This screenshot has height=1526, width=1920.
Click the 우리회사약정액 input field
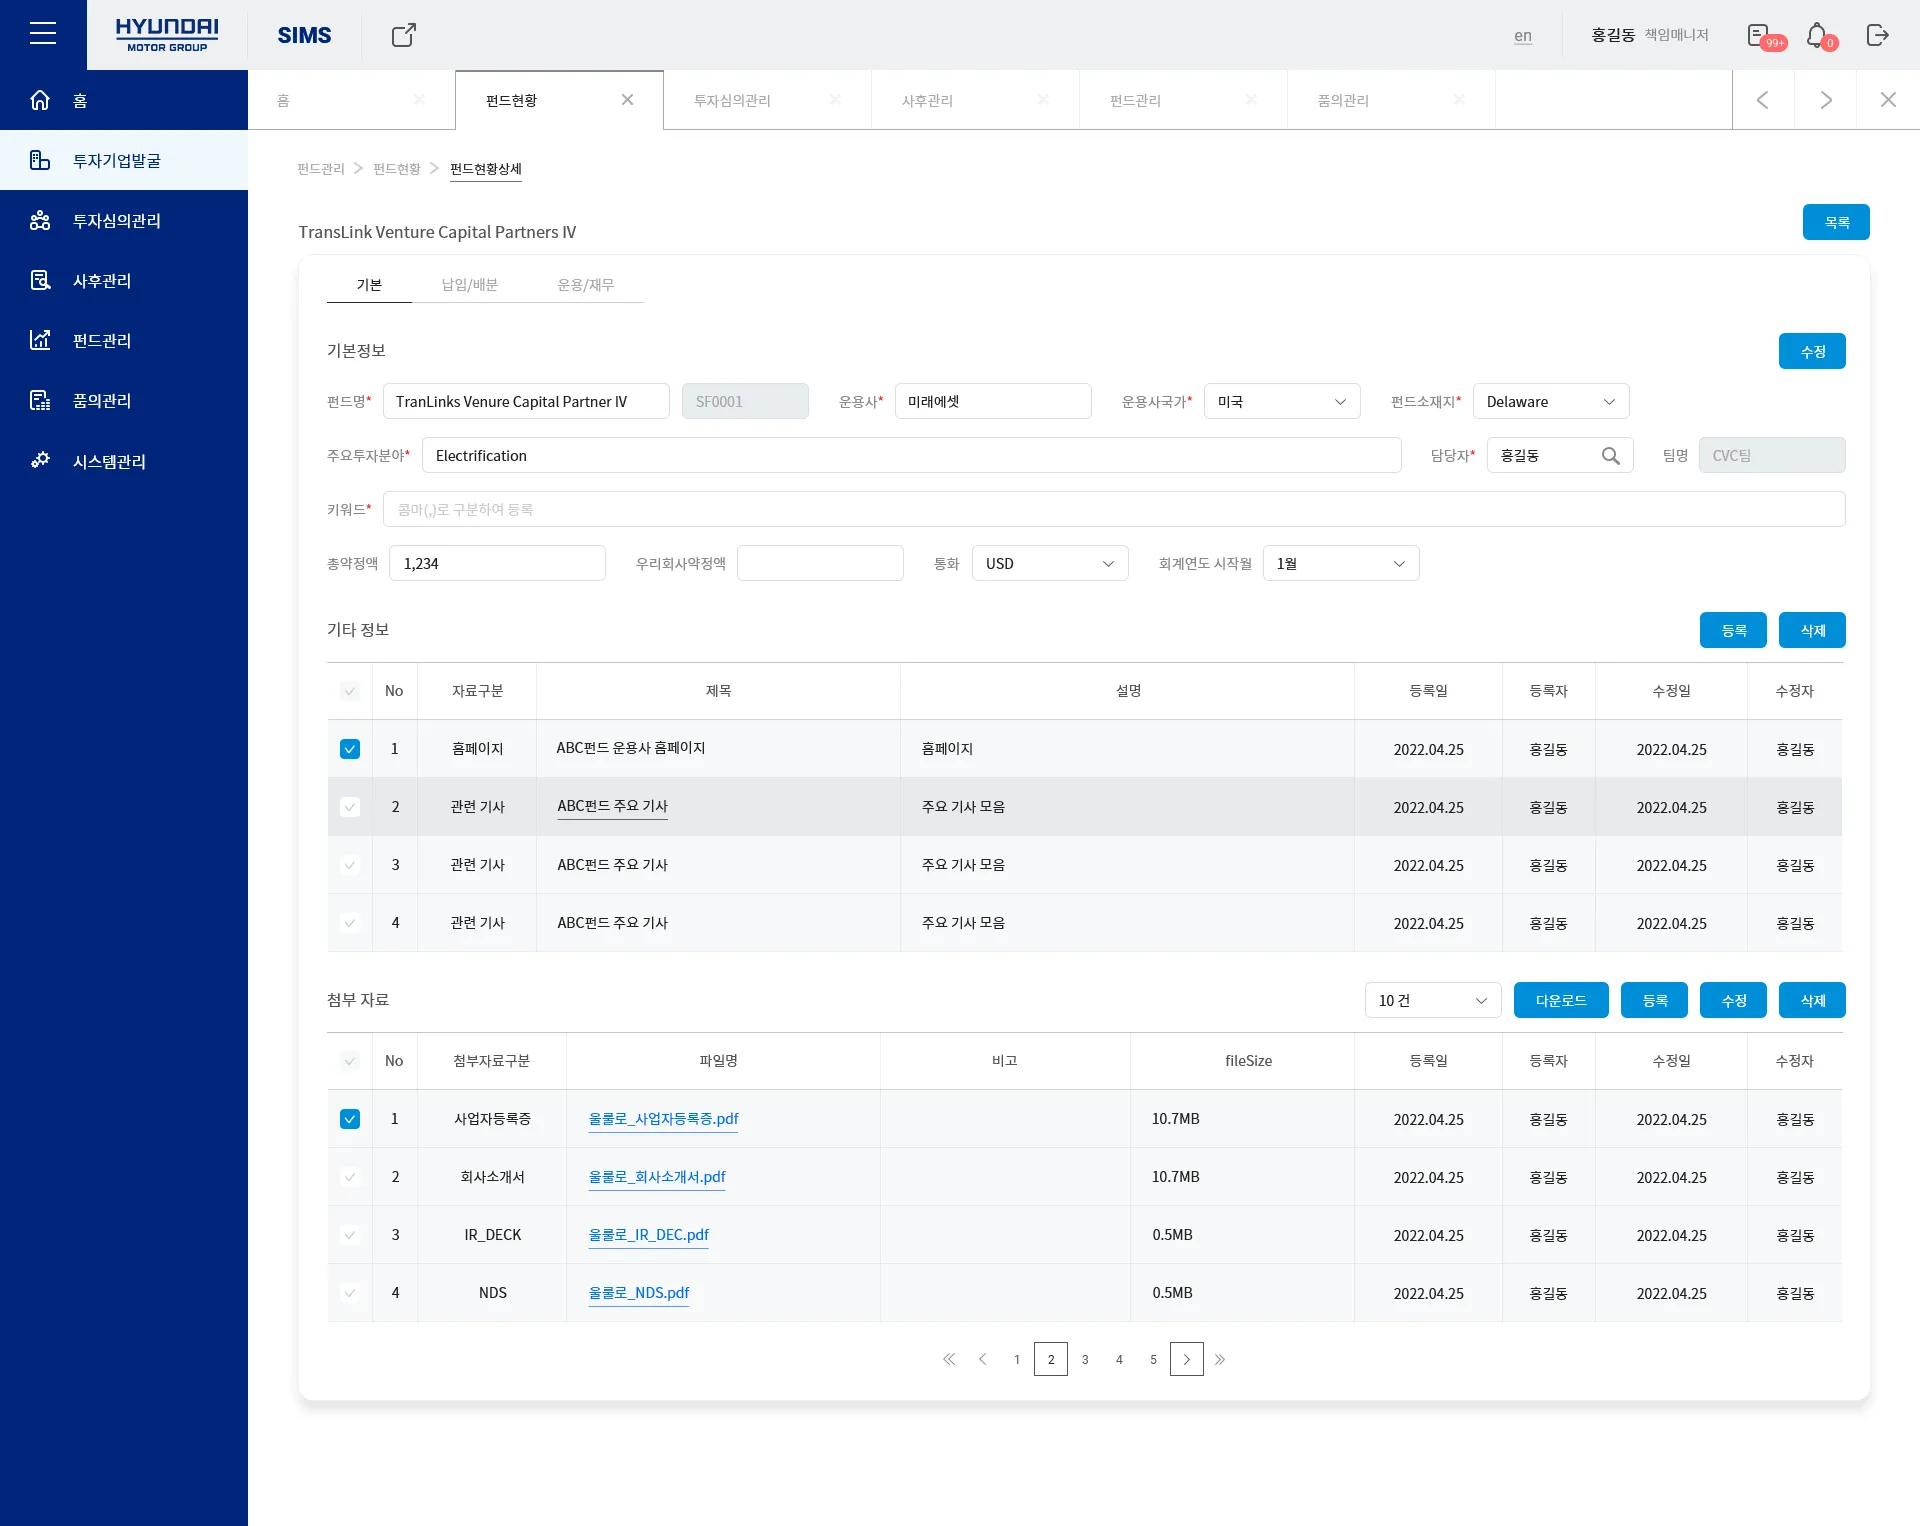click(x=820, y=563)
